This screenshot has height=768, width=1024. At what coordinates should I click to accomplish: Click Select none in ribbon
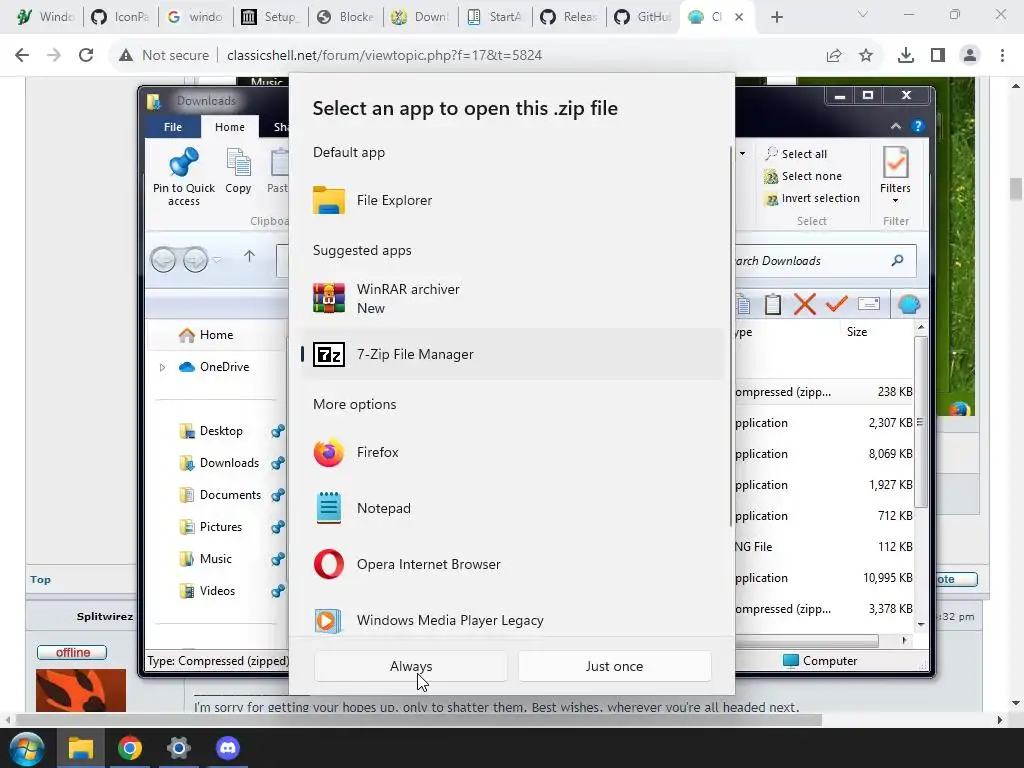click(803, 176)
